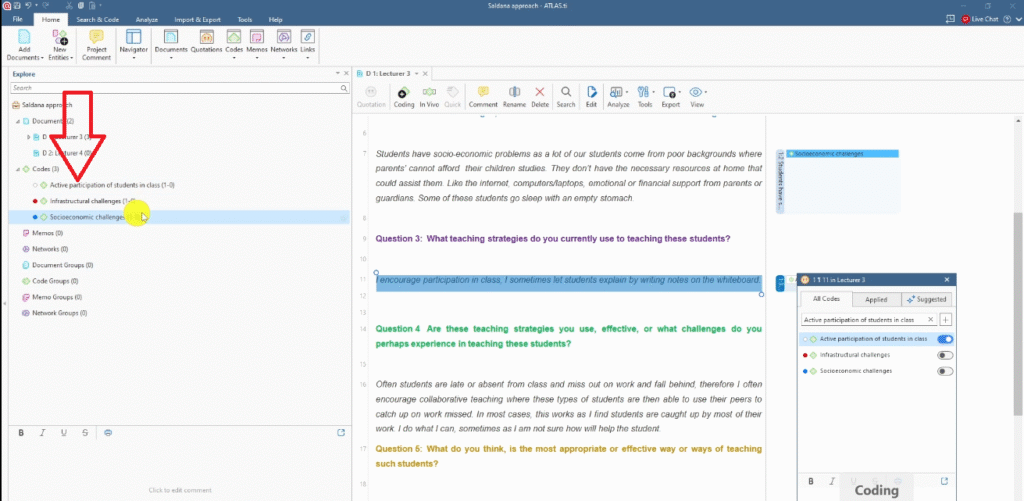Enable the Socioeconomic challenges code toggle
The height and width of the screenshot is (501, 1024).
click(944, 371)
